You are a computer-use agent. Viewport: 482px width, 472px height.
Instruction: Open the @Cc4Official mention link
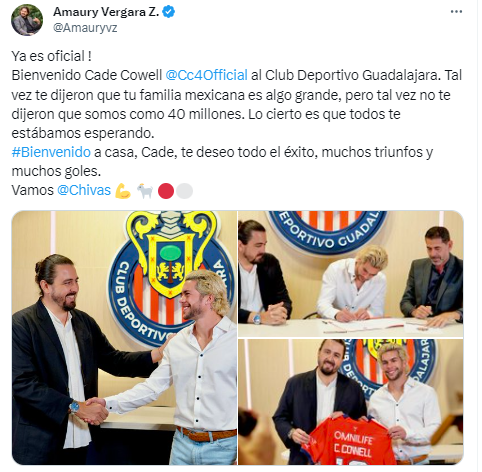click(206, 75)
